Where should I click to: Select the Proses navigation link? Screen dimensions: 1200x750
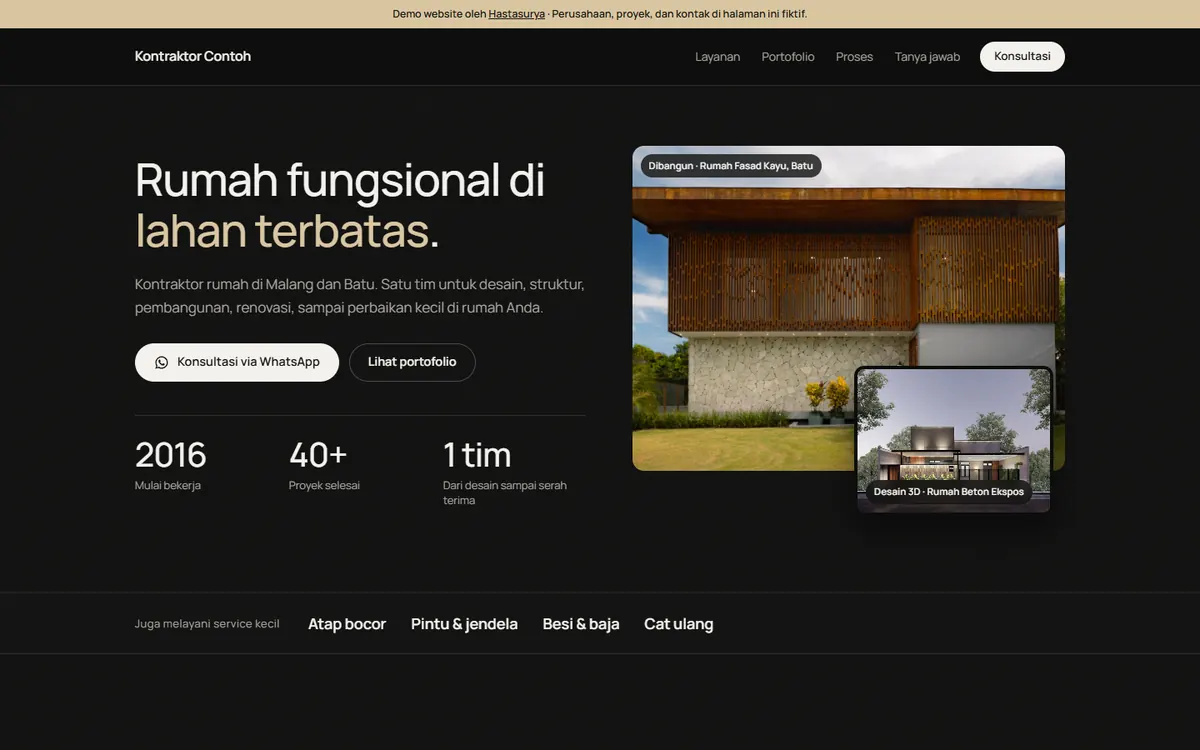pyautogui.click(x=855, y=57)
